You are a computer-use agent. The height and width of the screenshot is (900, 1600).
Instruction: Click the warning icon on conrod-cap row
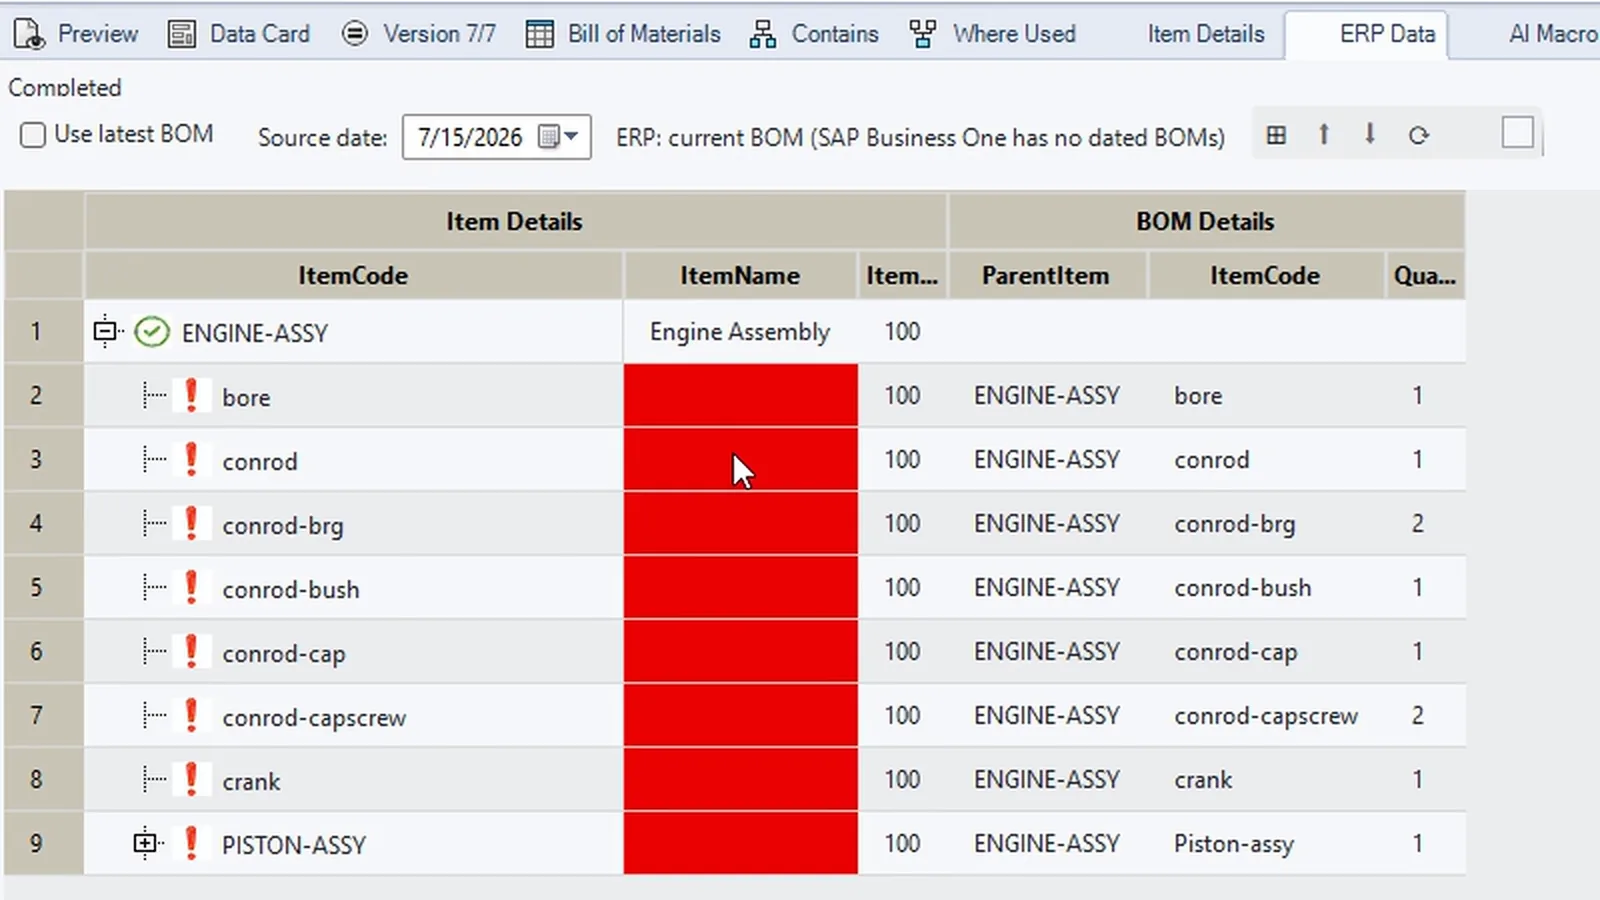(x=191, y=651)
